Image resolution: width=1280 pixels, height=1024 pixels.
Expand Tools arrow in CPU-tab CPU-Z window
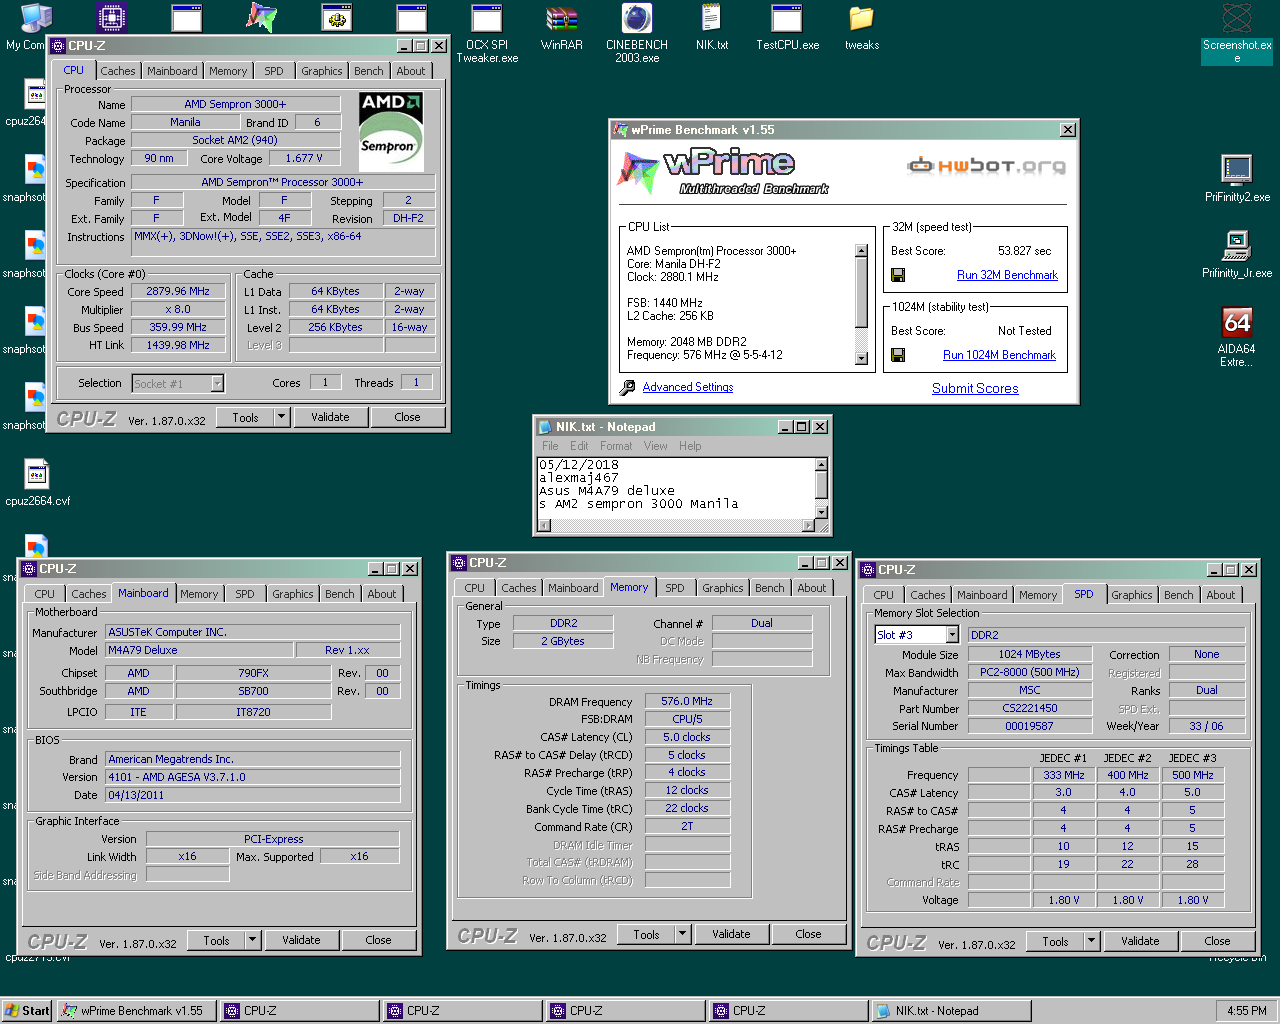281,417
